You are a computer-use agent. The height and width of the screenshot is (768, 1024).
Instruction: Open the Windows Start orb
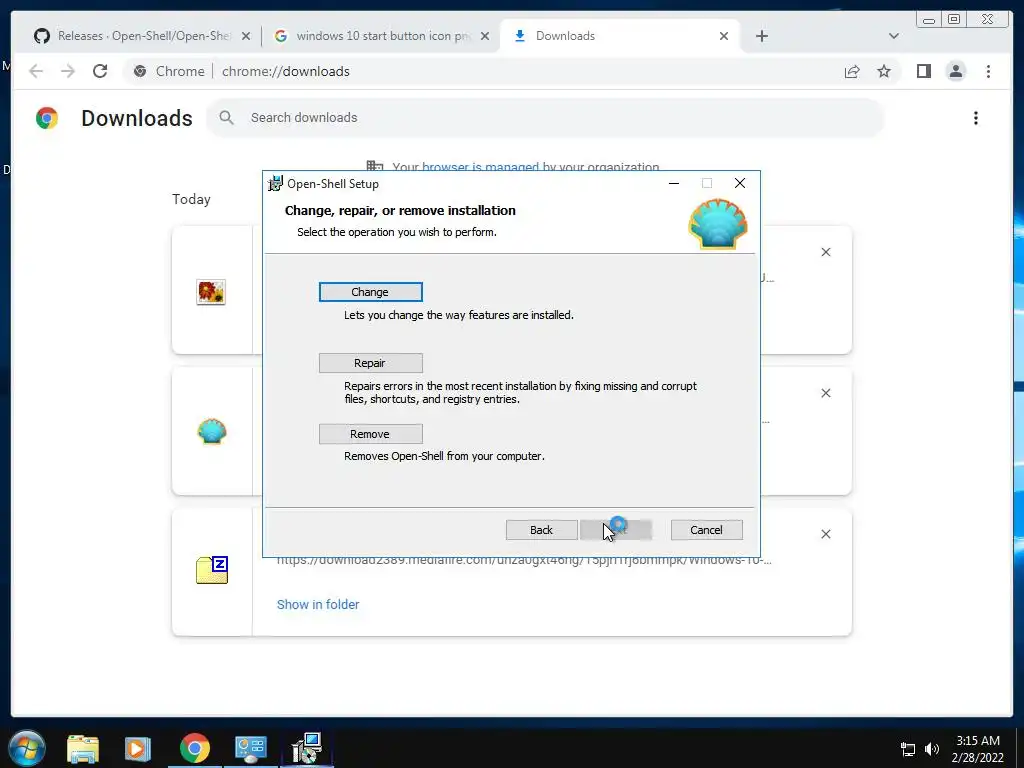[x=27, y=748]
